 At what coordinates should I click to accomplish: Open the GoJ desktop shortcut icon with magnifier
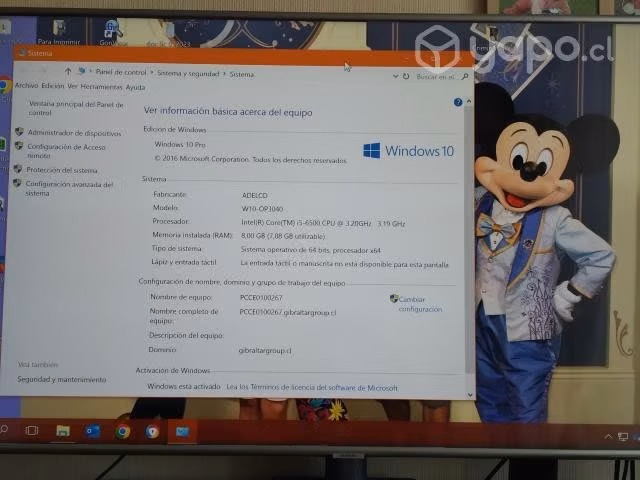(112, 31)
